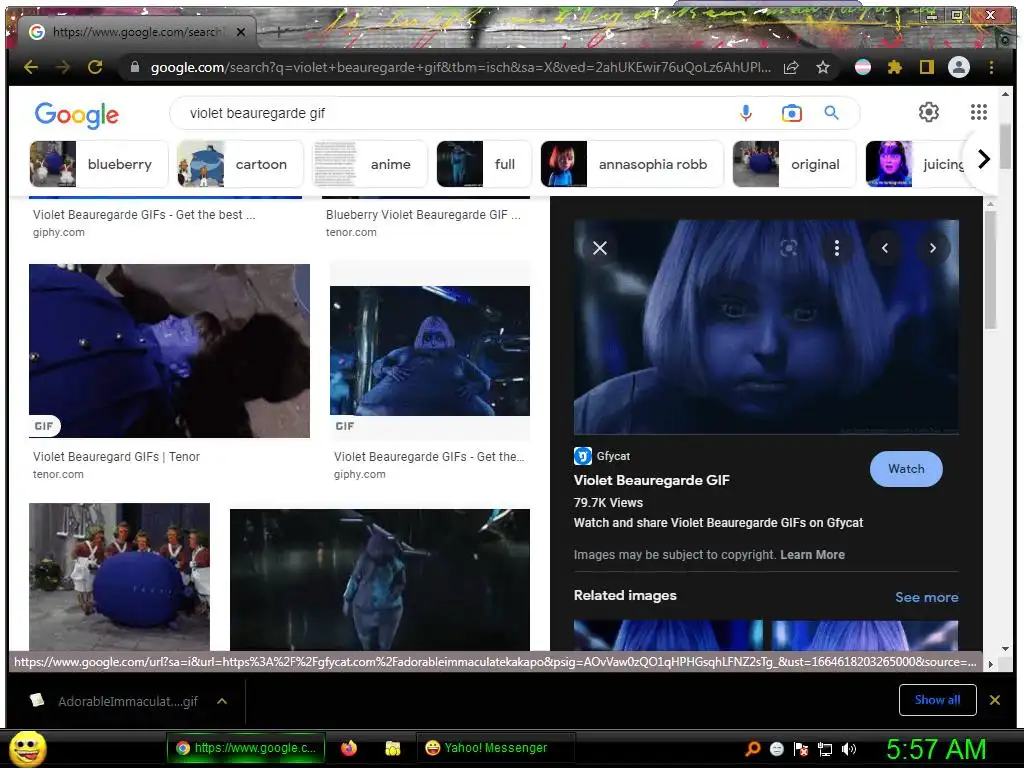Show more filter chips with right chevron

(x=984, y=159)
